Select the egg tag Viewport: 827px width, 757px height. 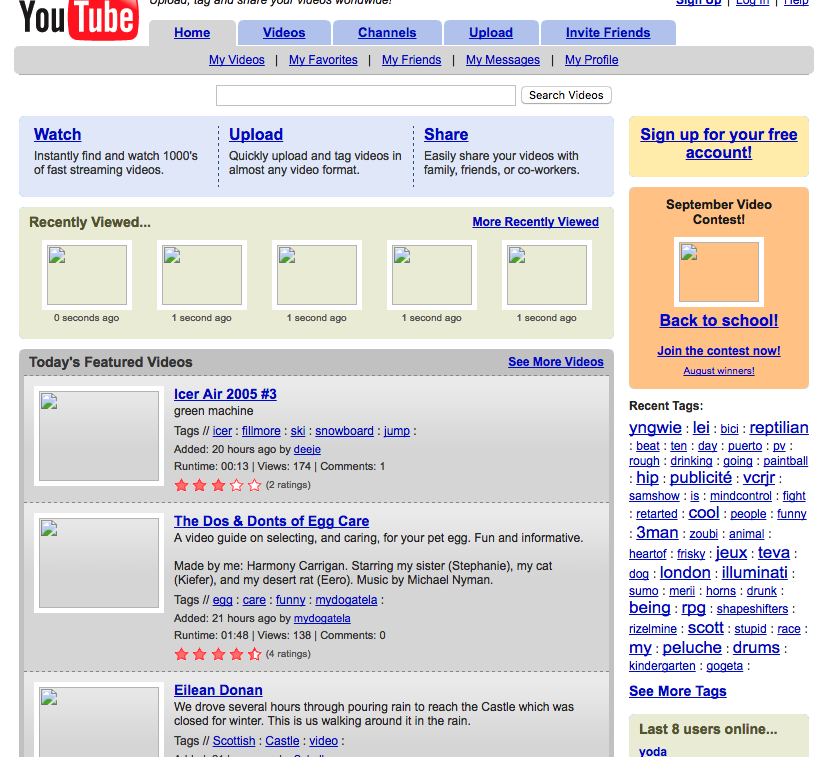point(223,600)
